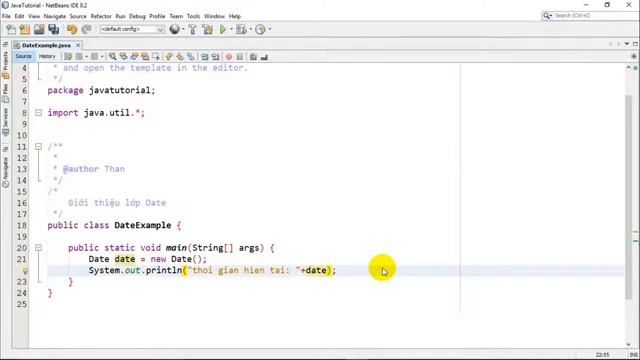The image size is (640, 360).
Task: Click the Open Project toolbar icon
Action: point(39,29)
